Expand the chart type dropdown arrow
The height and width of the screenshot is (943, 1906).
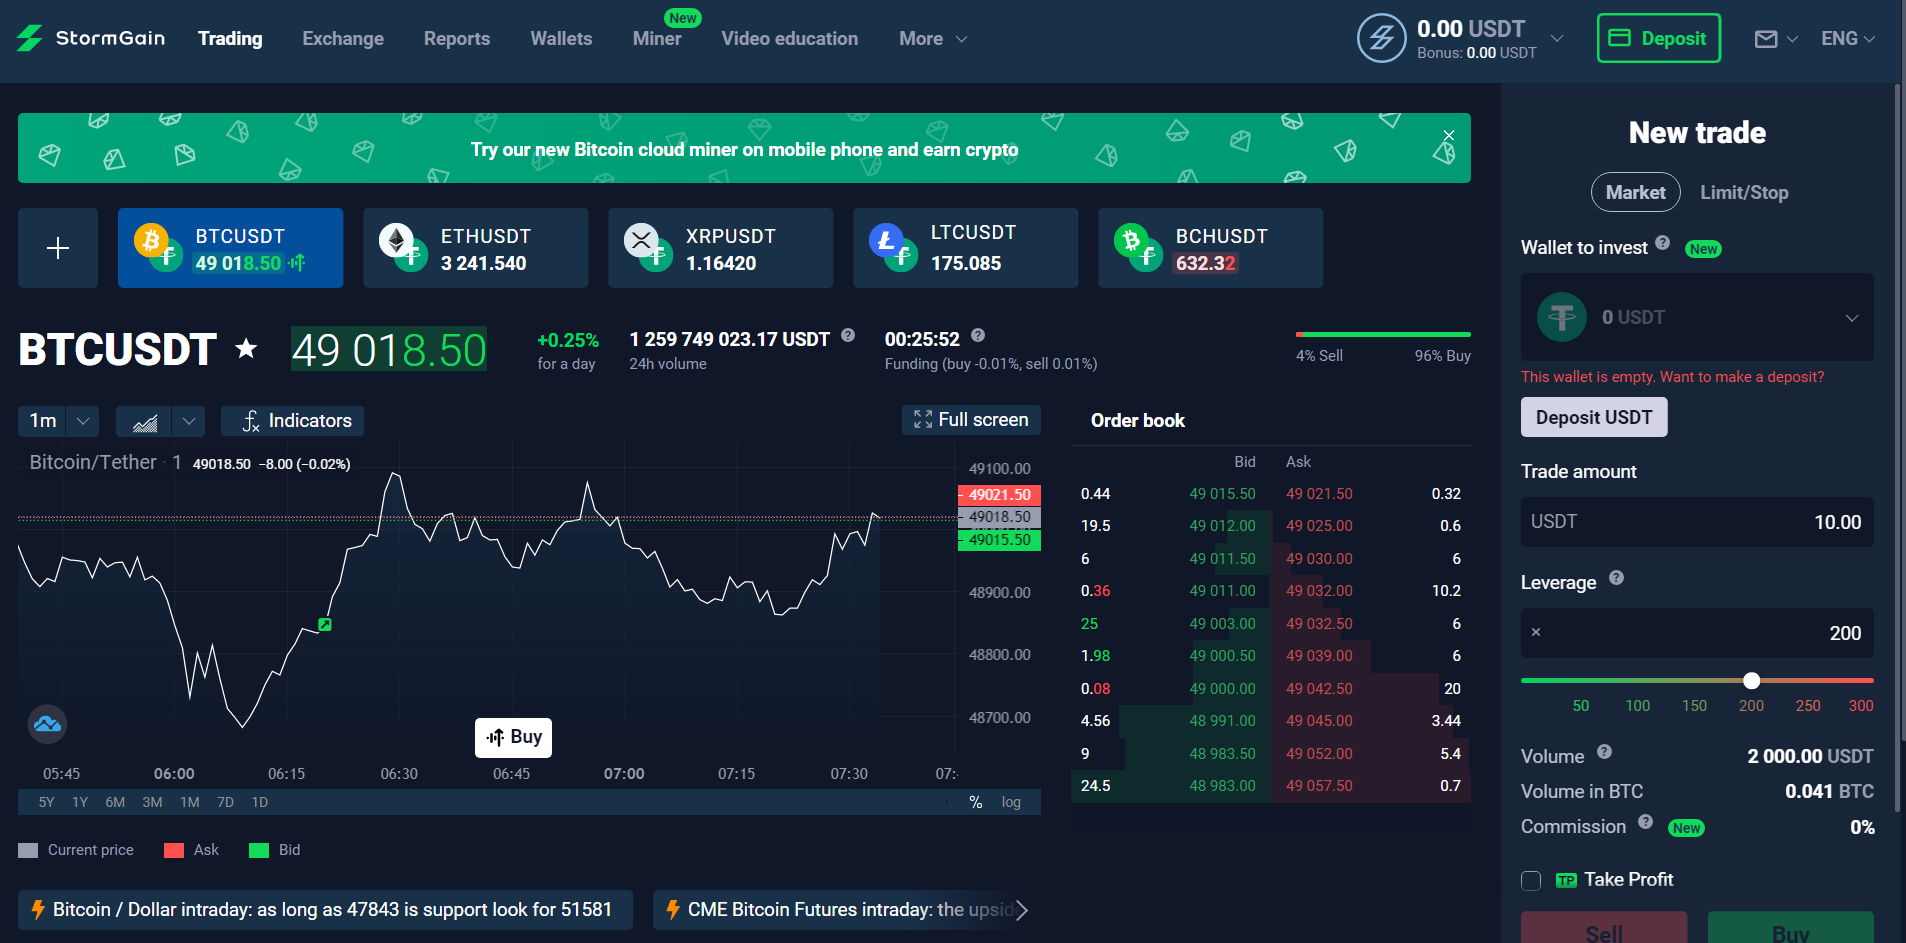coord(188,421)
